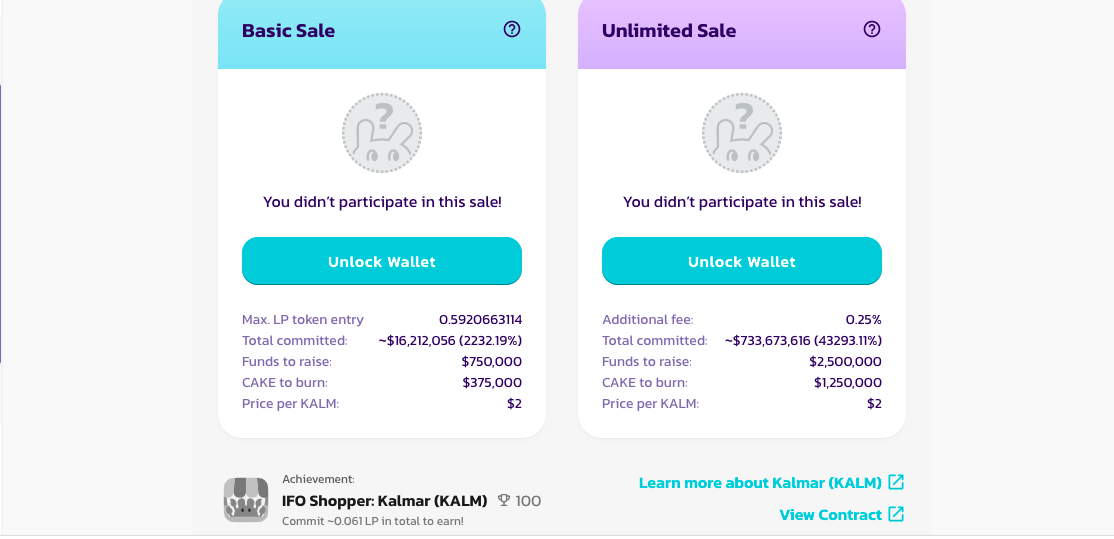Unlock Wallet in the Basic Sale card
Viewport: 1114px width, 539px height.
[382, 261]
